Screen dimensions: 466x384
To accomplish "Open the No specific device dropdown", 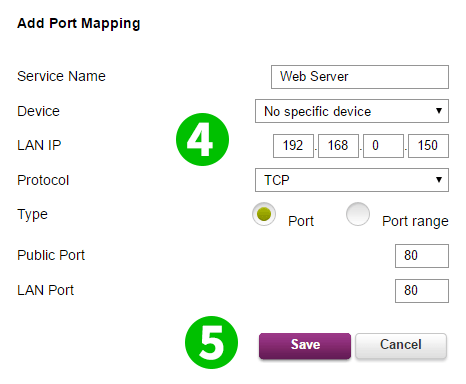I will [352, 111].
